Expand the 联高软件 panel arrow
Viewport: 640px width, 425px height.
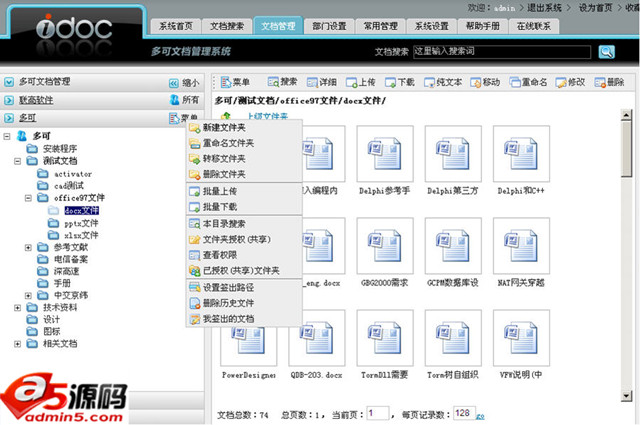coord(9,100)
